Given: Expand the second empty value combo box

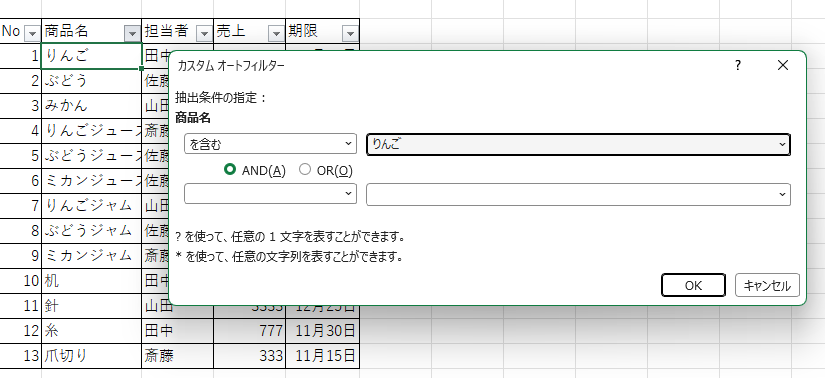Looking at the screenshot, I should 578,194.
